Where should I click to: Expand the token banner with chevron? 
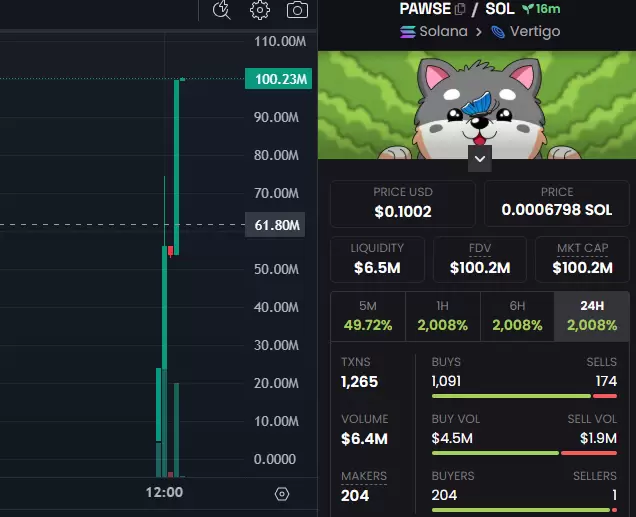coord(480,159)
